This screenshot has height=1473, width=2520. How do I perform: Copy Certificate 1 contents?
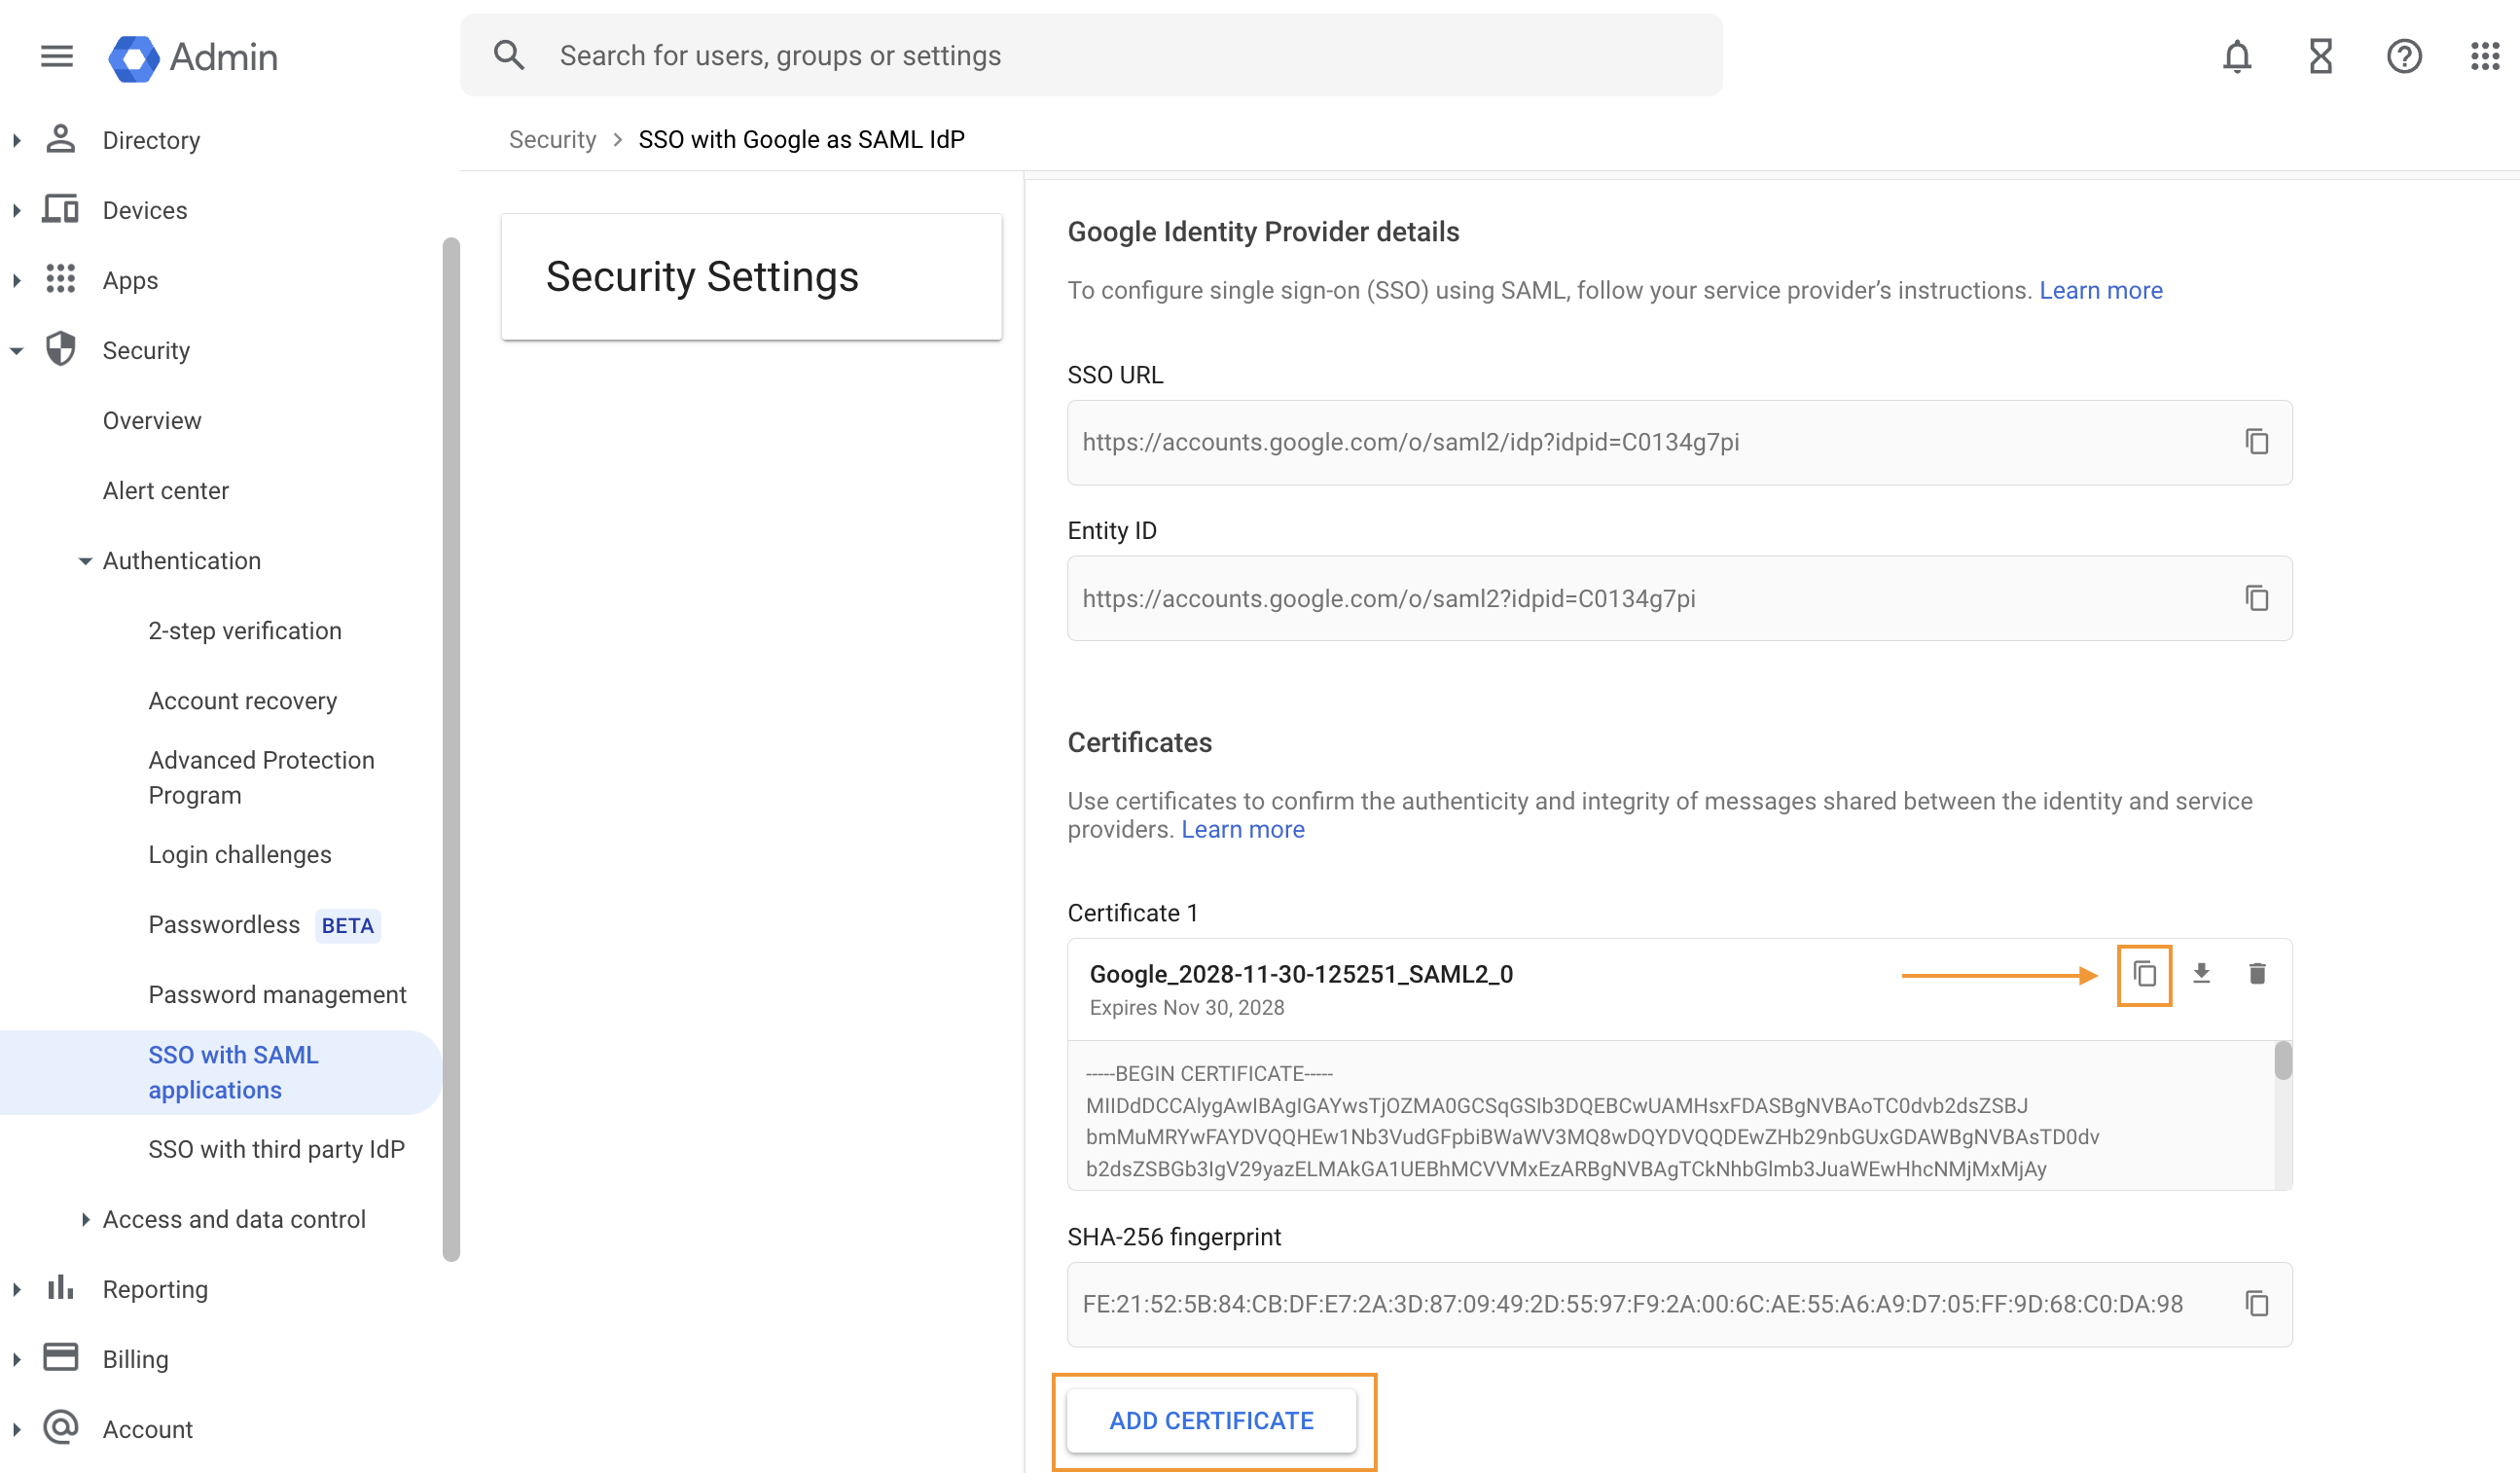[x=2144, y=974]
